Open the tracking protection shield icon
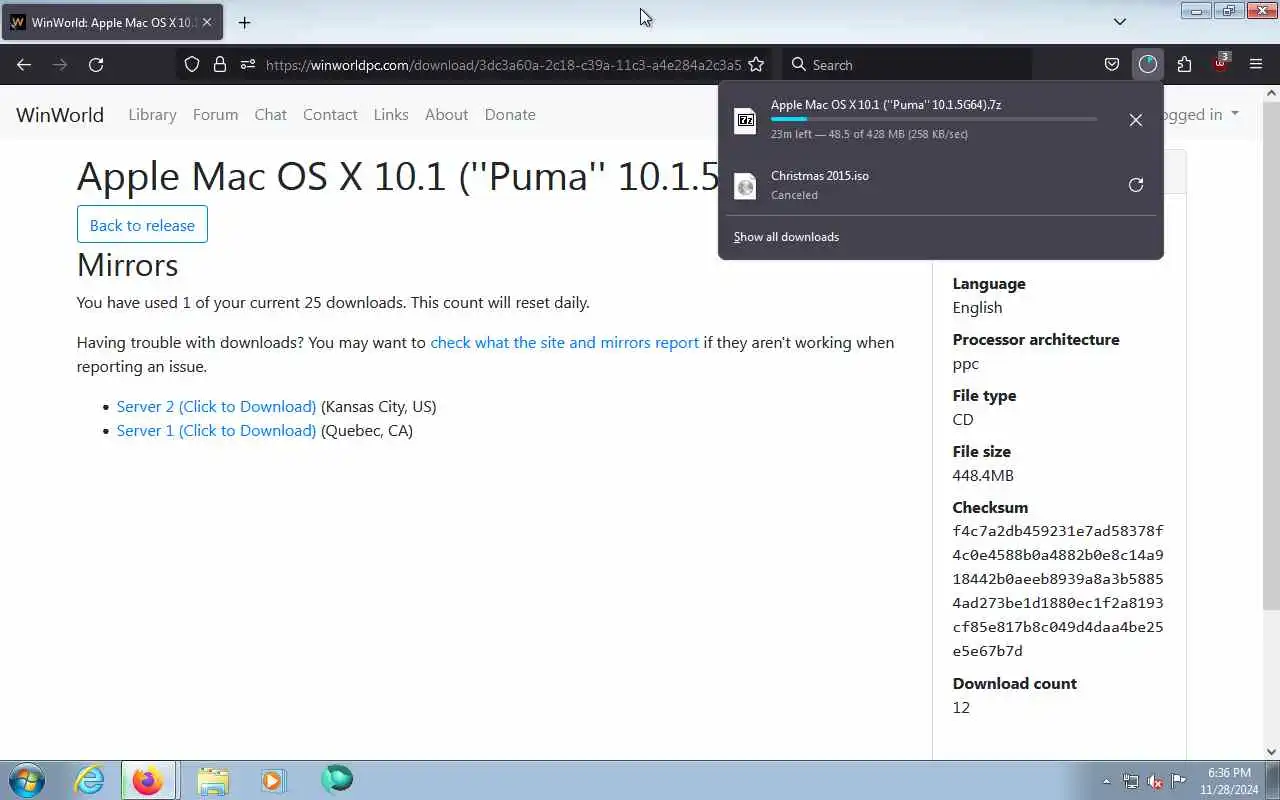This screenshot has height=800, width=1280. (x=192, y=64)
